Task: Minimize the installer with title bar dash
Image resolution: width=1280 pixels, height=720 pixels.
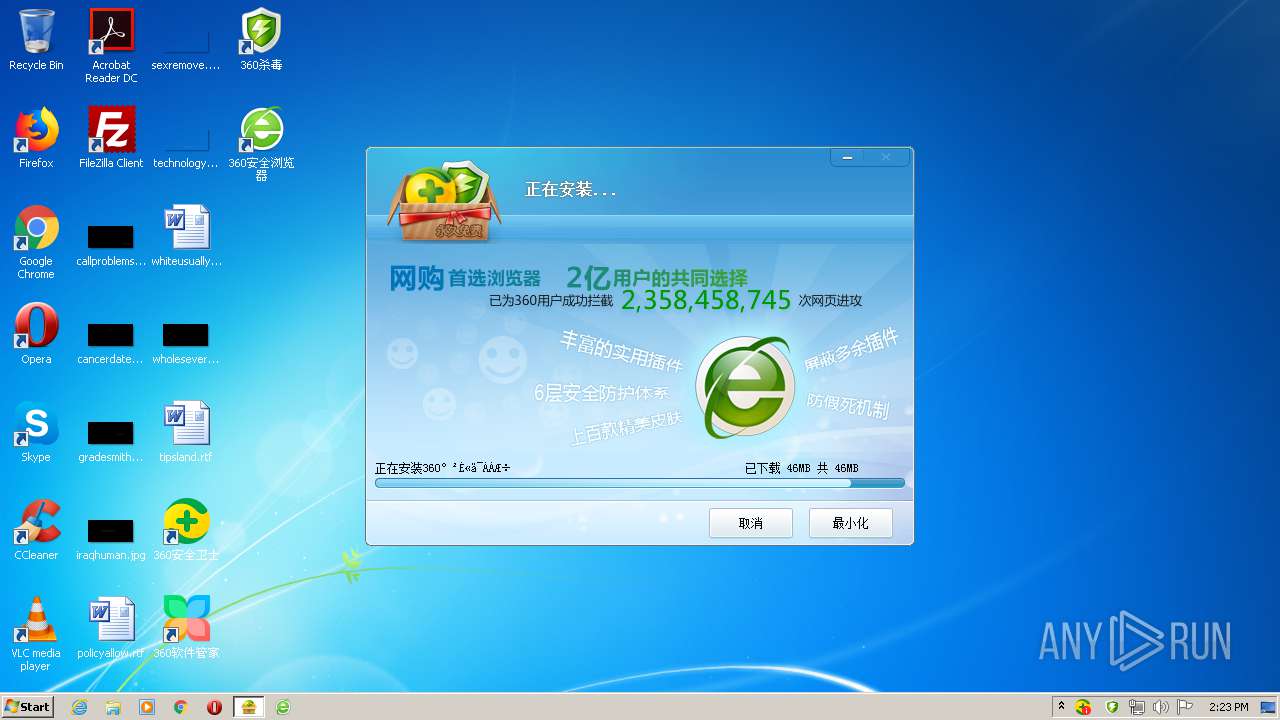Action: pyautogui.click(x=847, y=157)
